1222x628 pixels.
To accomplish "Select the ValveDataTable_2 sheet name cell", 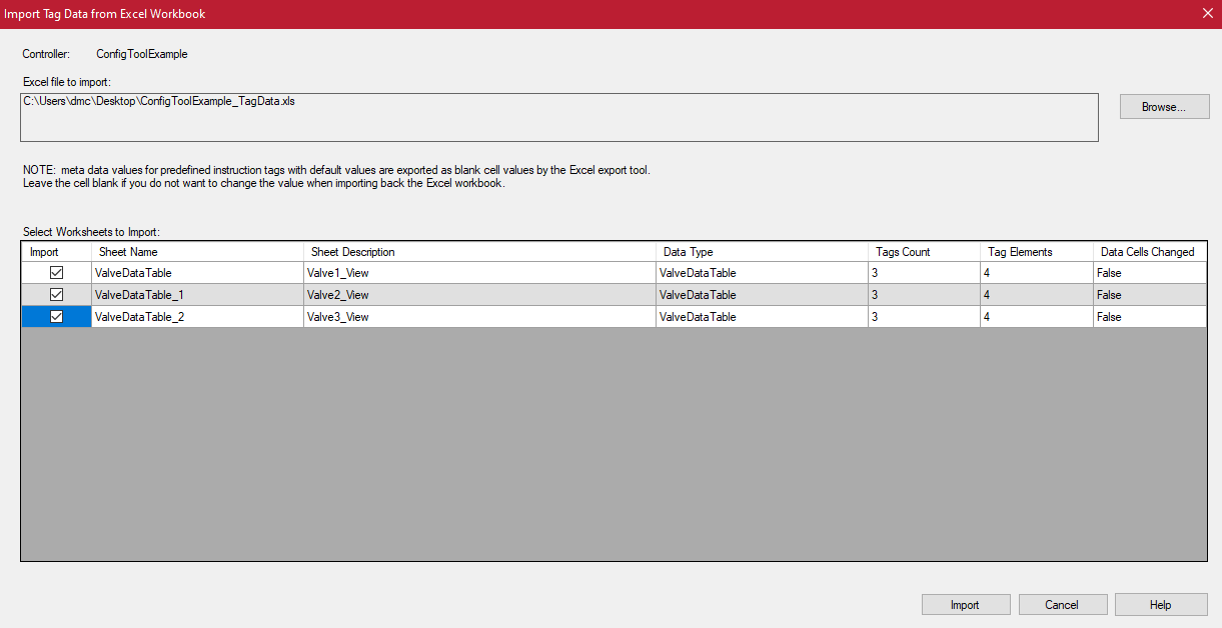I will 198,317.
